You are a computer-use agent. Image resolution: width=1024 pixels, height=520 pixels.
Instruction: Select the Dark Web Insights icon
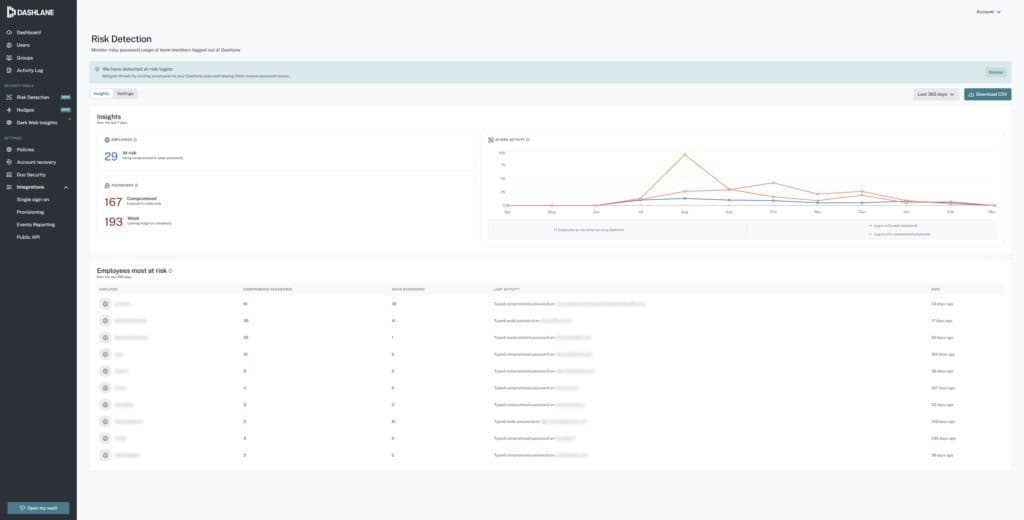9,122
